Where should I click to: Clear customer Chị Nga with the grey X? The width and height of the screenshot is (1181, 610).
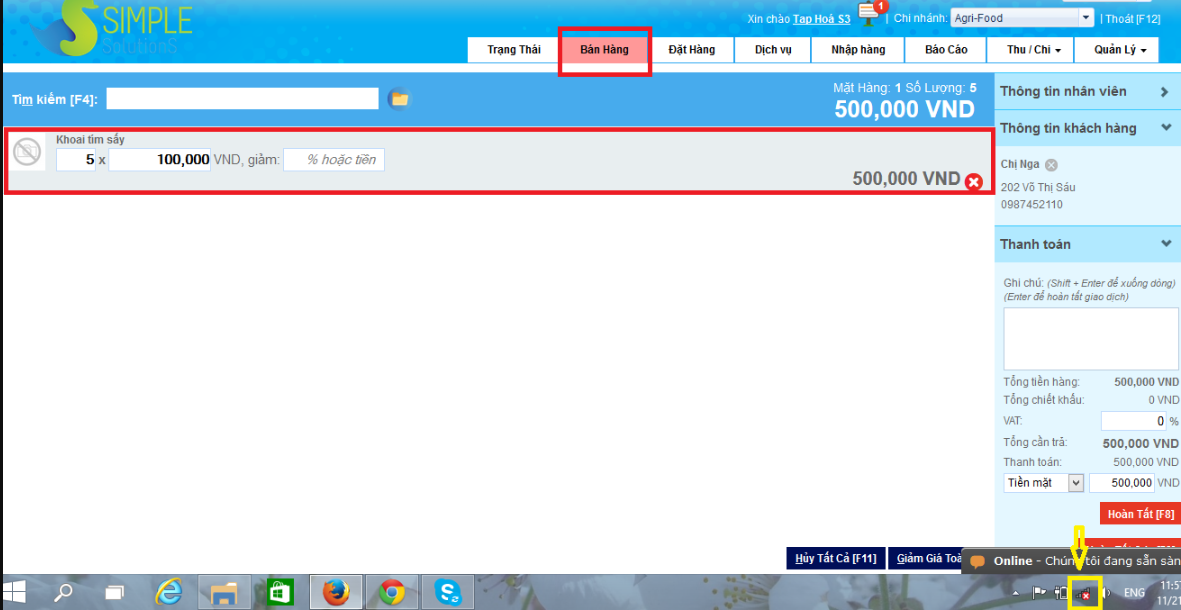coord(1051,165)
